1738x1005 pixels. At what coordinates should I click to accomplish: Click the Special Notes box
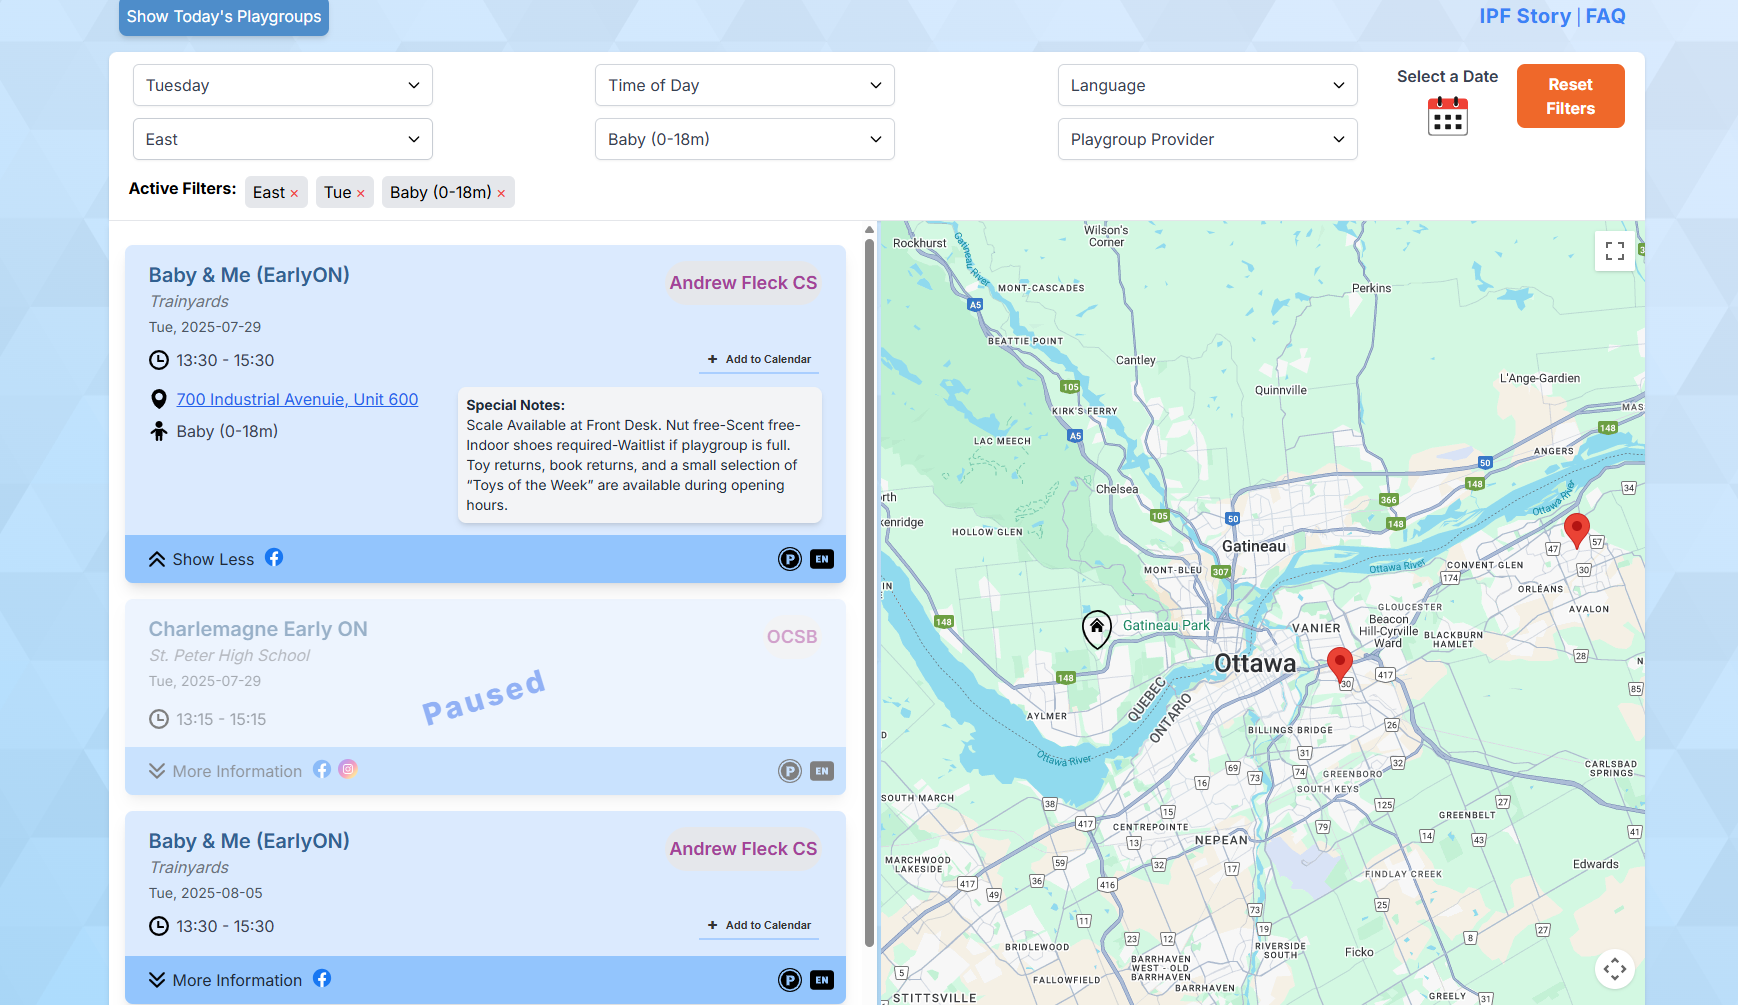[640, 455]
